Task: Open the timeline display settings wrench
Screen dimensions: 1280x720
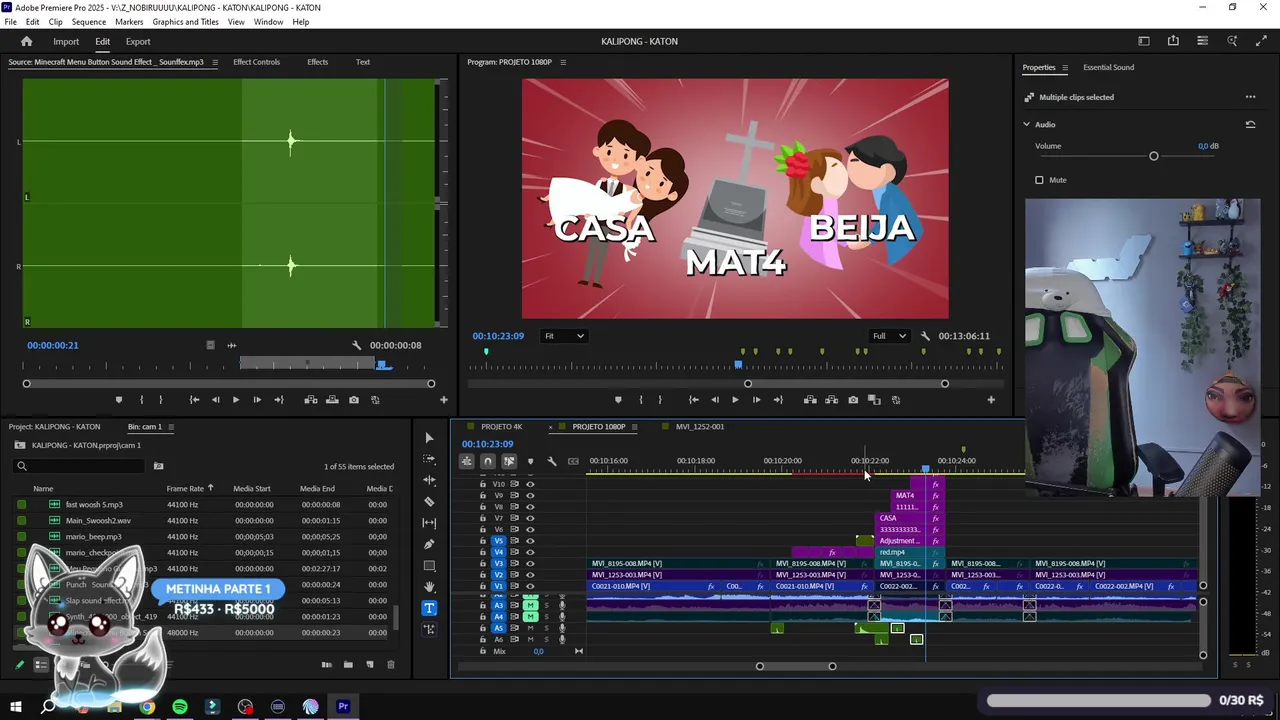Action: coord(551,461)
